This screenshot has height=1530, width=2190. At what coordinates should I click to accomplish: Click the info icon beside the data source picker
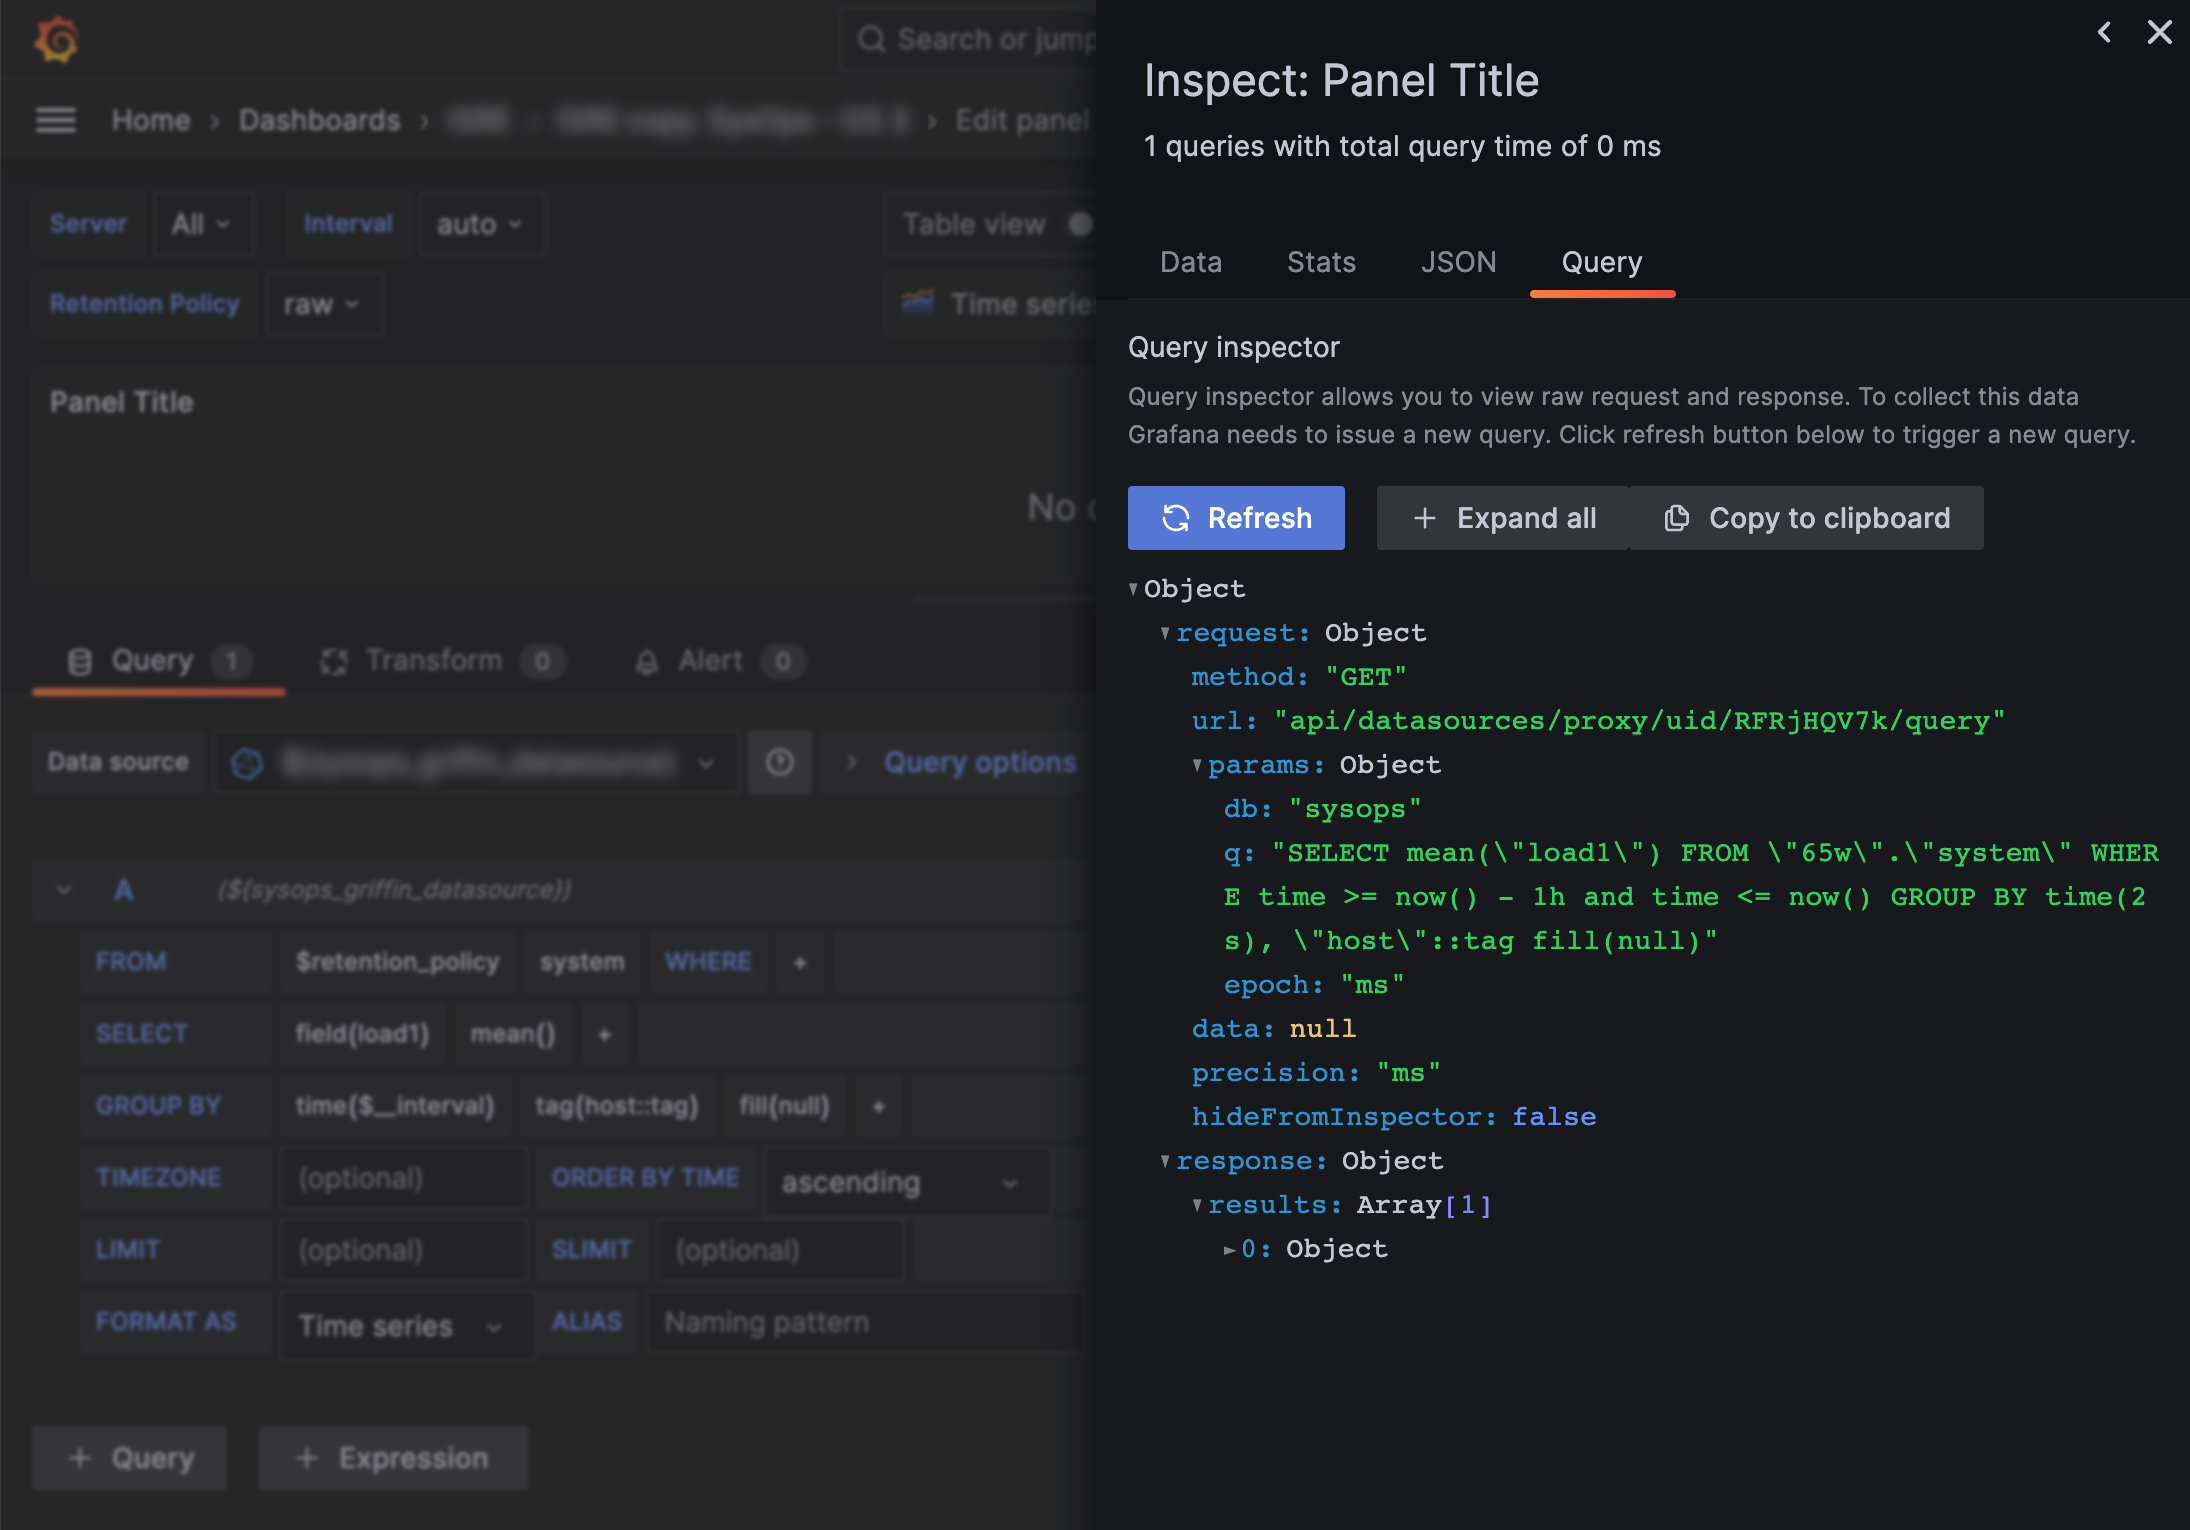[779, 762]
